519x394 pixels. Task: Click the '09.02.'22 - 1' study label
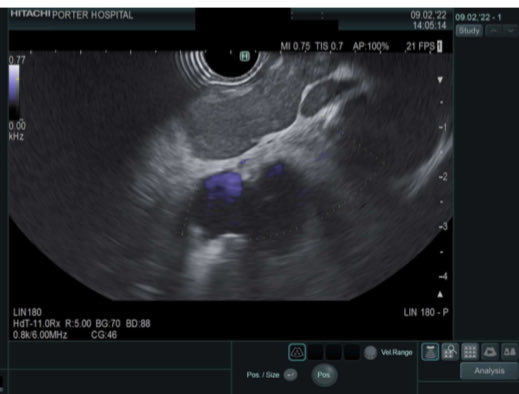(478, 17)
